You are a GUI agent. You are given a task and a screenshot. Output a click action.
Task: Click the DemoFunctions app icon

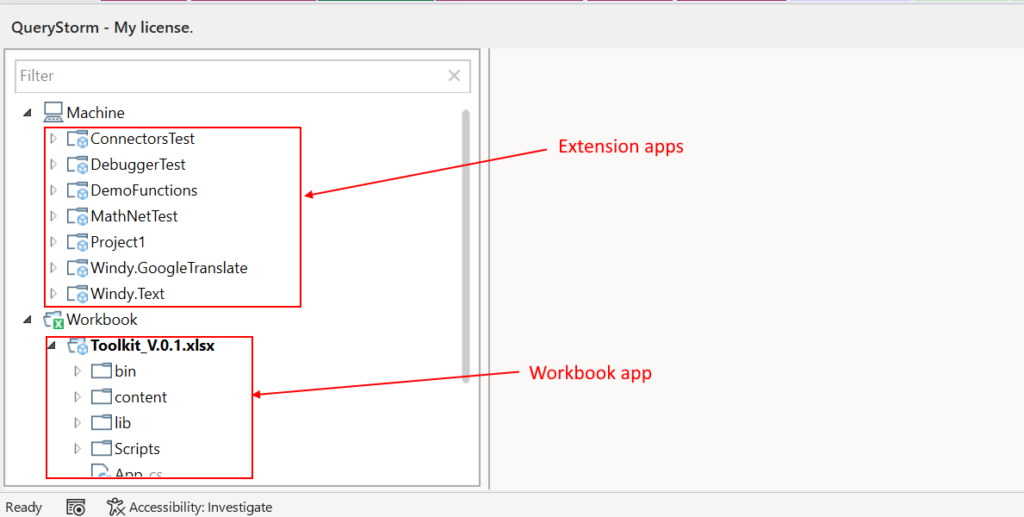click(78, 191)
